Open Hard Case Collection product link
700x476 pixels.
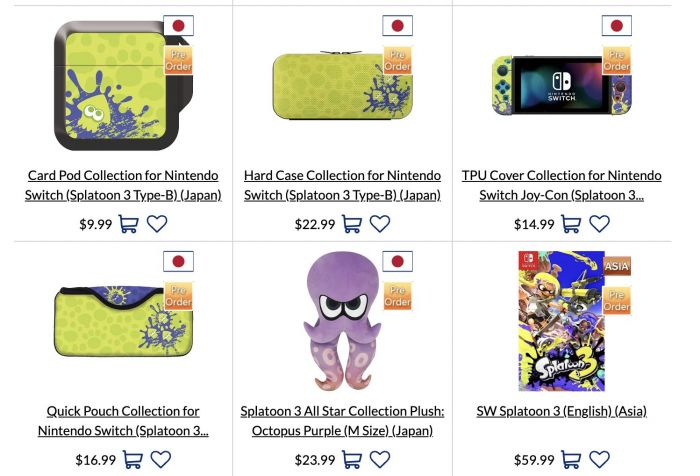point(342,185)
